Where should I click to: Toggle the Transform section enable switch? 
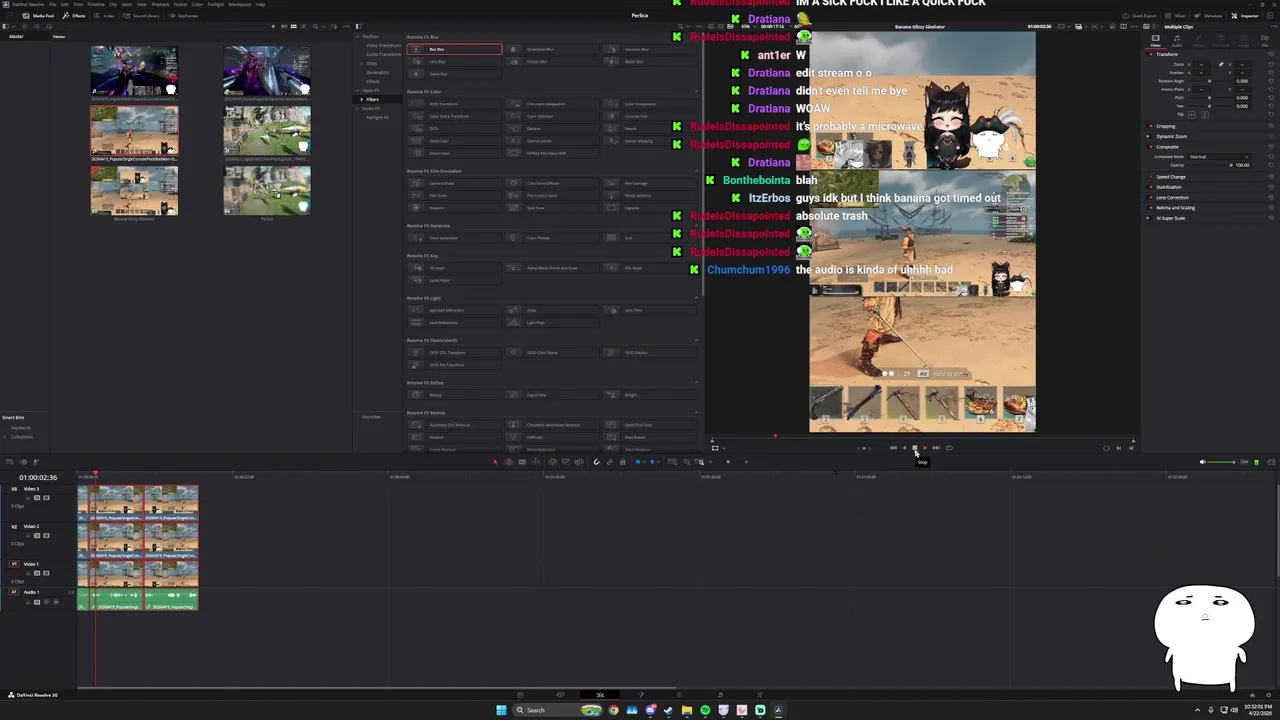(x=1150, y=54)
